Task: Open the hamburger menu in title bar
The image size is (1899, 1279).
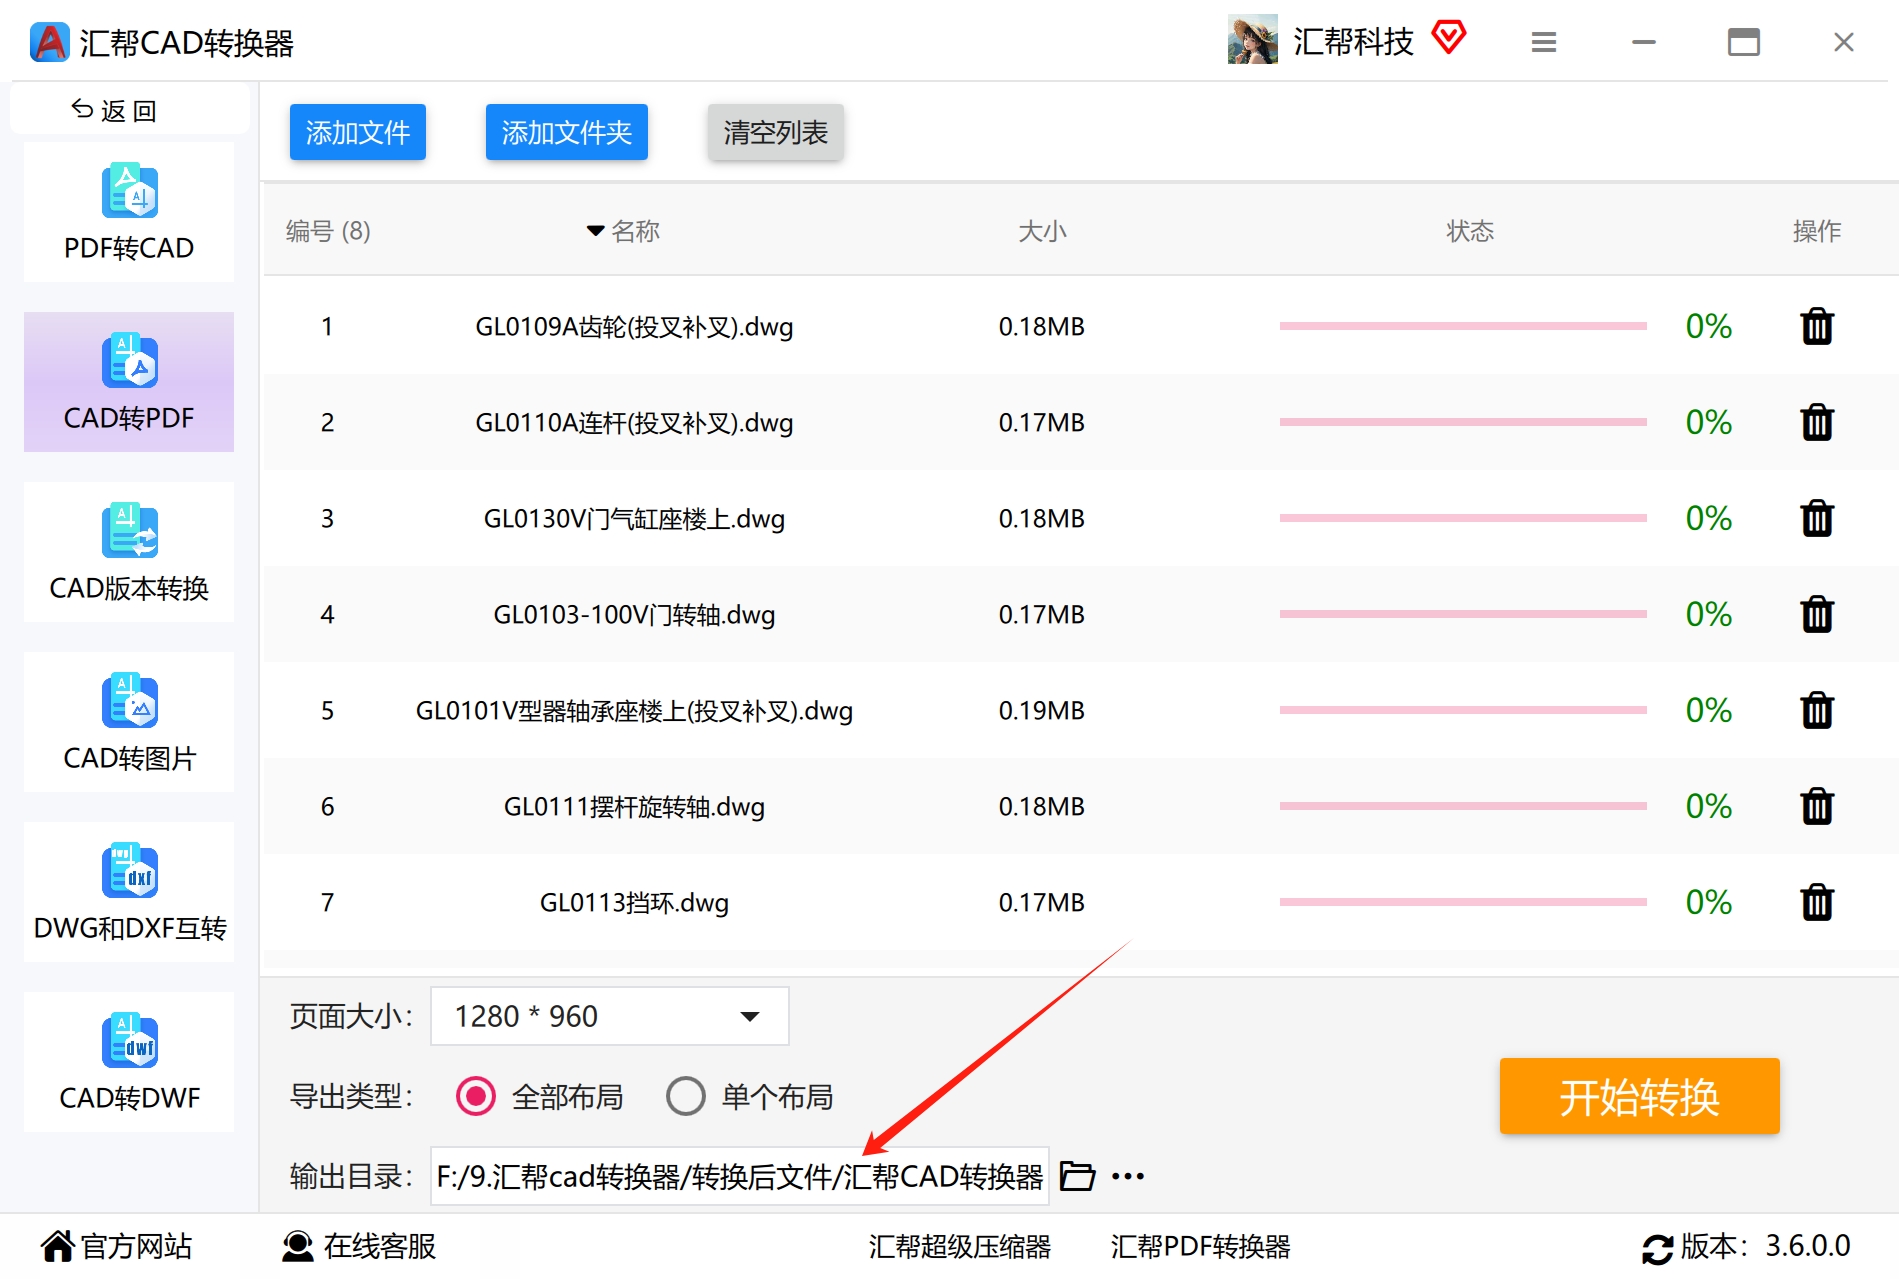Action: pyautogui.click(x=1544, y=42)
